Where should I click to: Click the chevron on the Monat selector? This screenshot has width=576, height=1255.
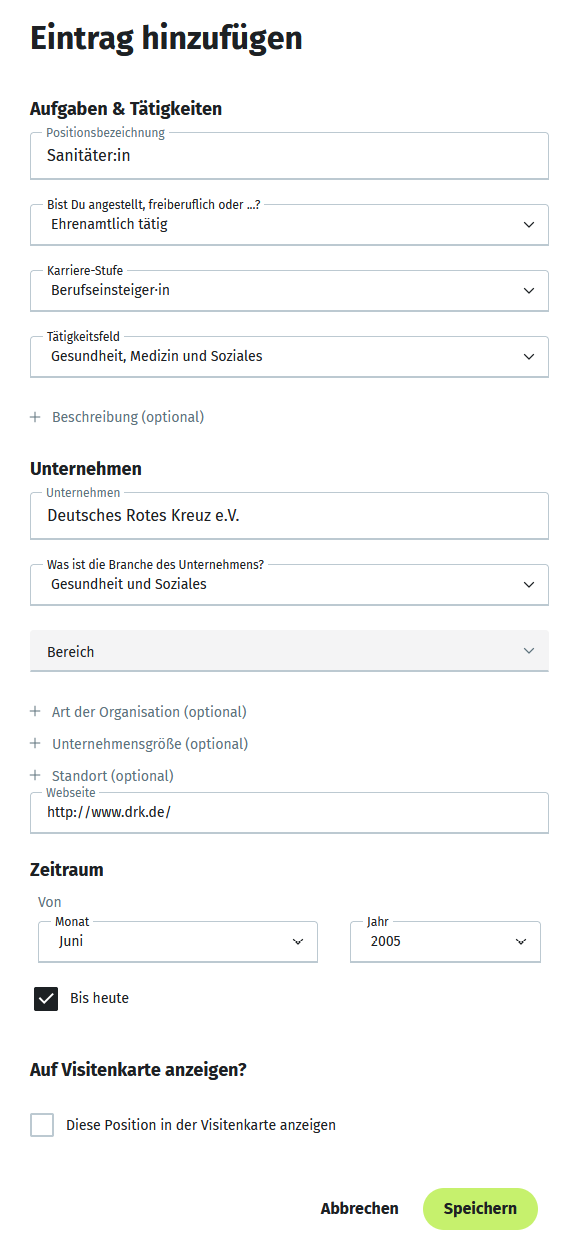(297, 941)
